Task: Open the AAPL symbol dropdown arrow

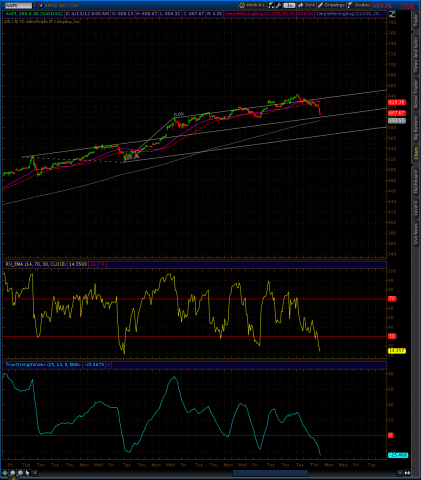Action: pos(36,6)
